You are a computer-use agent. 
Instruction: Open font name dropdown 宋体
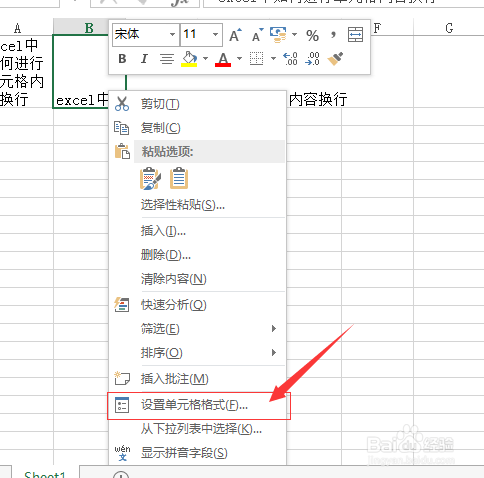(173, 35)
